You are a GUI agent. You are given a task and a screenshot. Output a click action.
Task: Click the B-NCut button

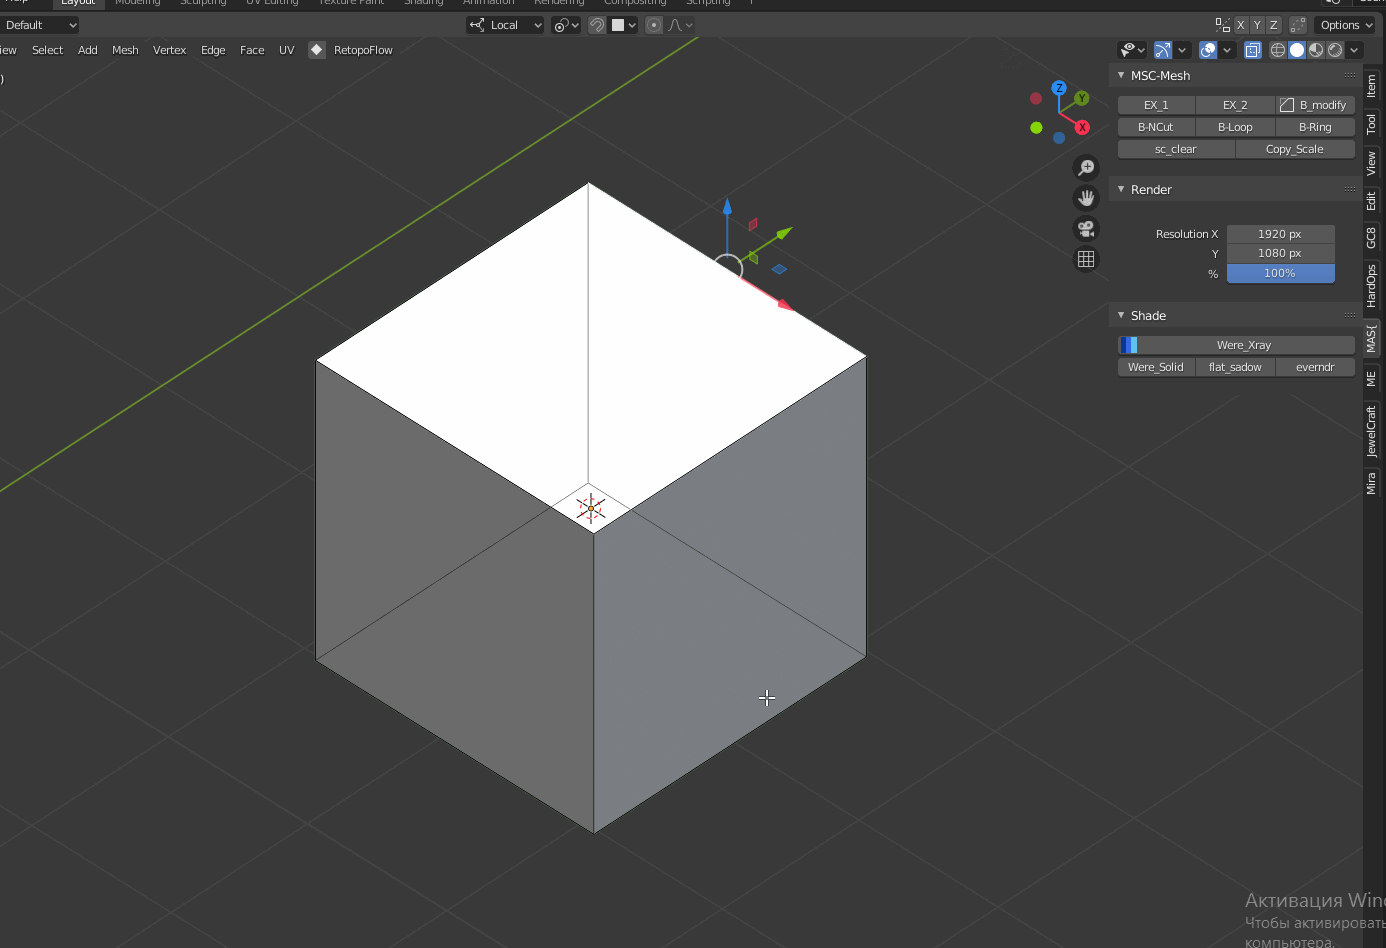click(x=1156, y=127)
